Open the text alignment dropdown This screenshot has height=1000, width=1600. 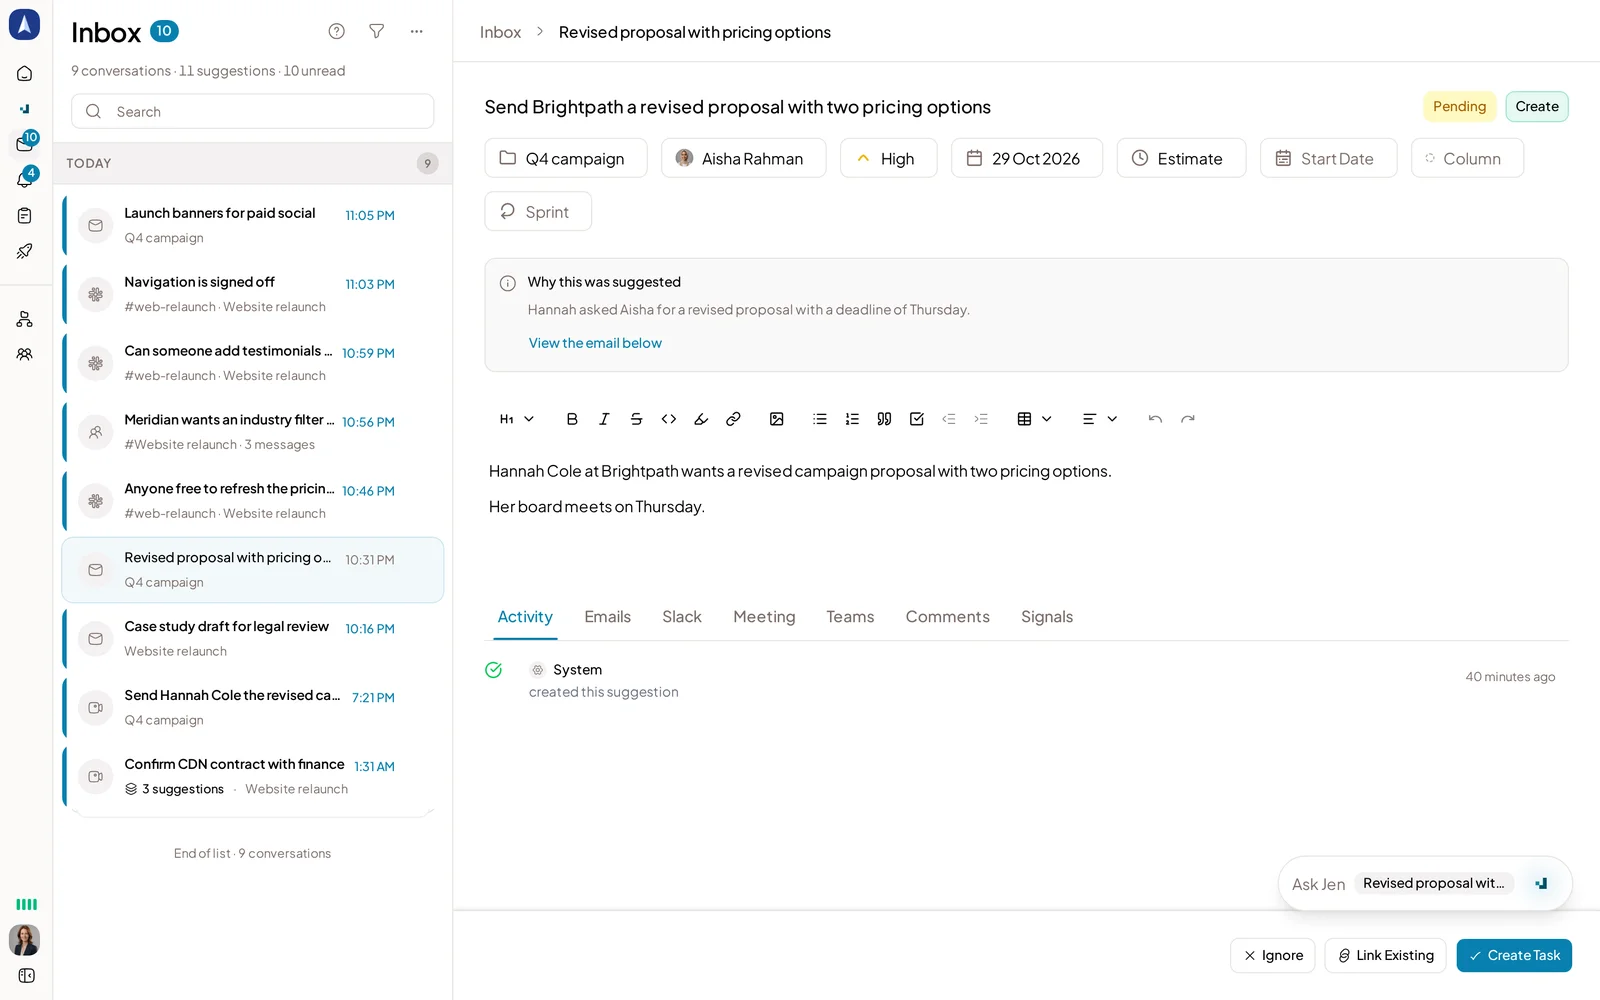(1099, 419)
